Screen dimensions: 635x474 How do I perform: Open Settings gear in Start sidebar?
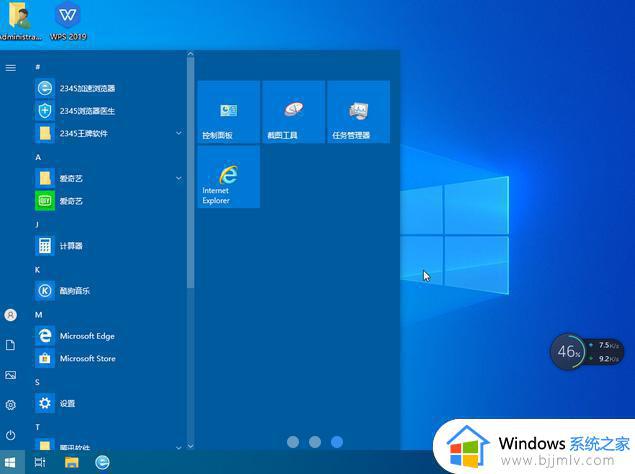(11, 405)
